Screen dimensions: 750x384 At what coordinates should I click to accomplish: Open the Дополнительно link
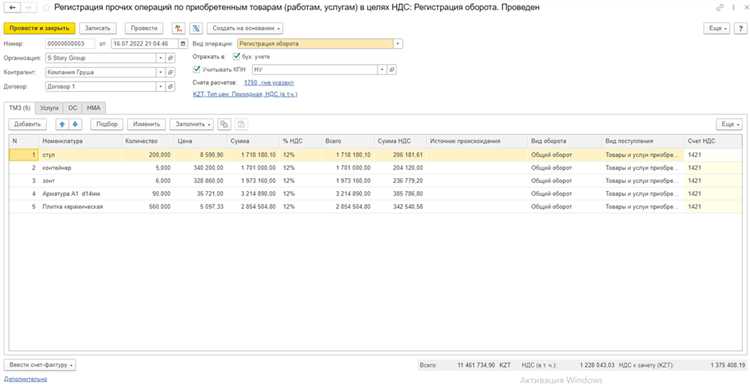tap(25, 379)
